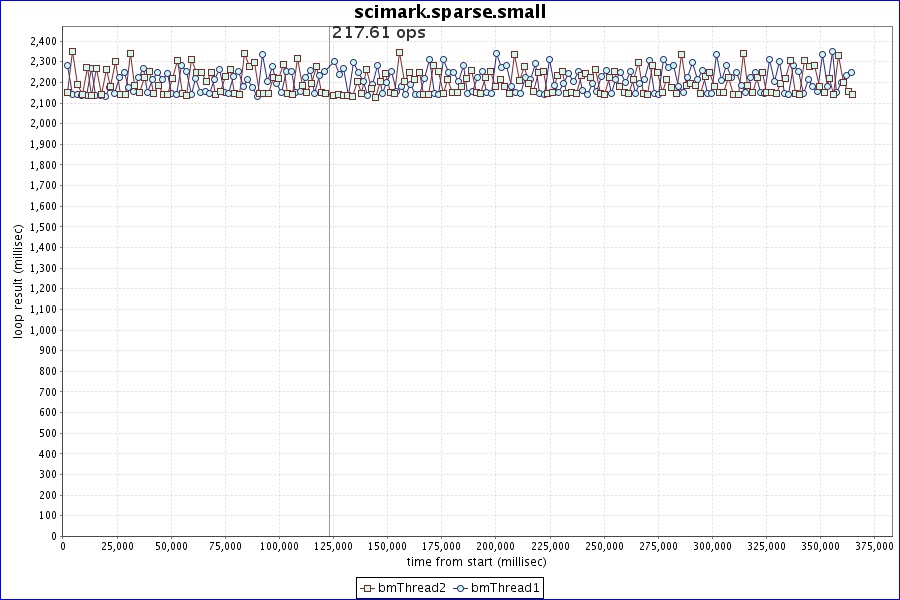
Task: Click the 0 tick on y-axis
Action: coord(53,536)
